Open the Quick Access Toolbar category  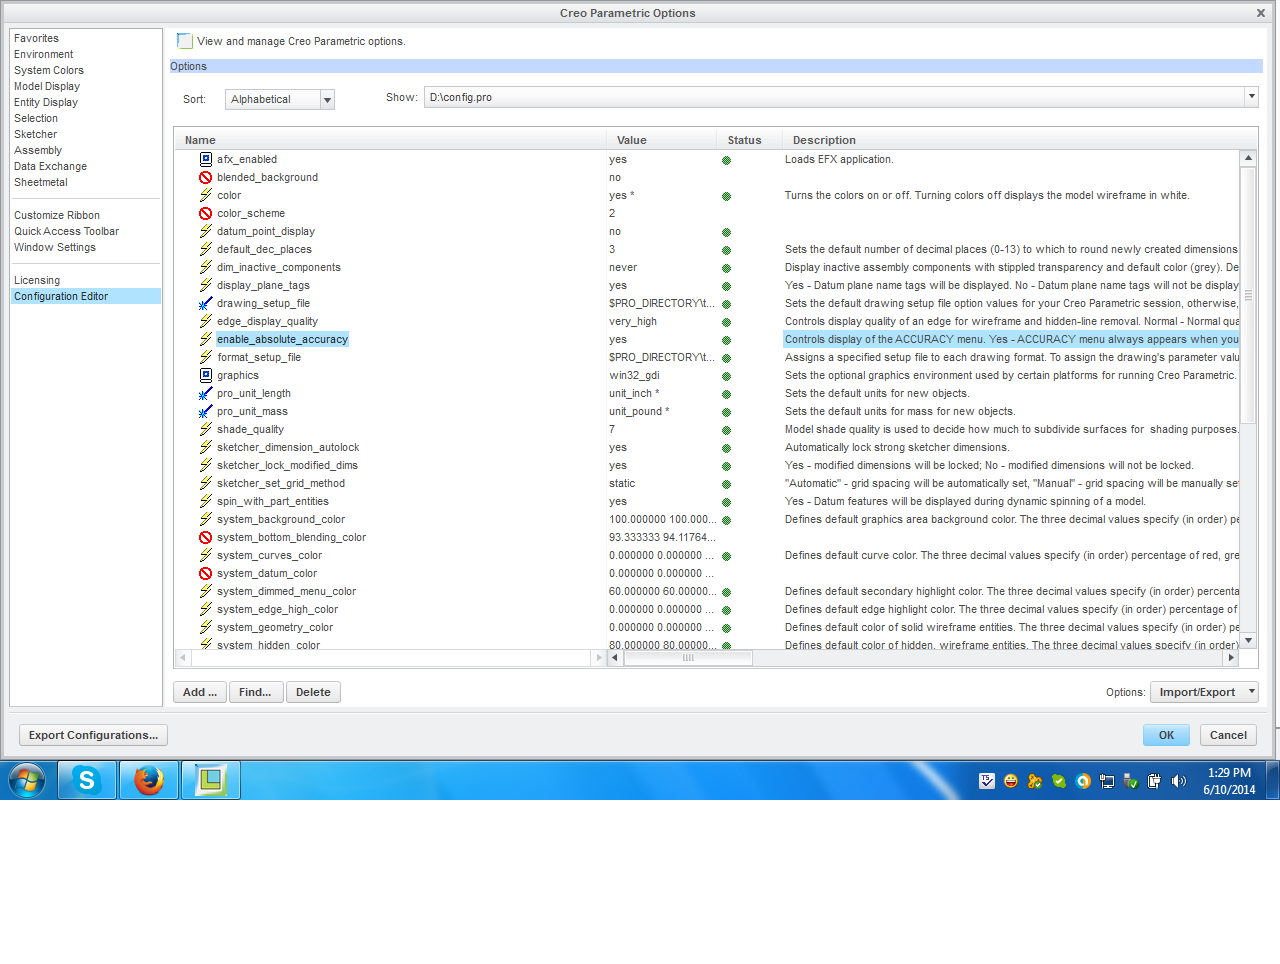66,231
